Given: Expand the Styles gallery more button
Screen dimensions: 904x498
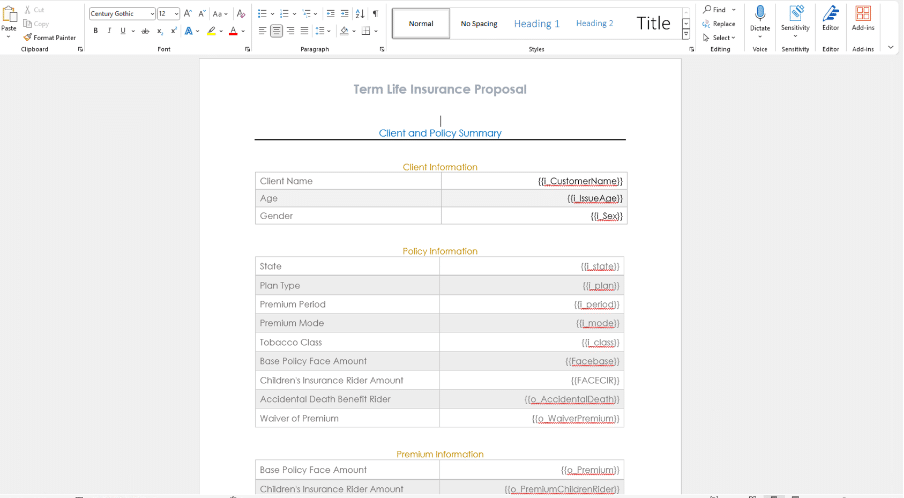Looking at the screenshot, I should click(686, 34).
